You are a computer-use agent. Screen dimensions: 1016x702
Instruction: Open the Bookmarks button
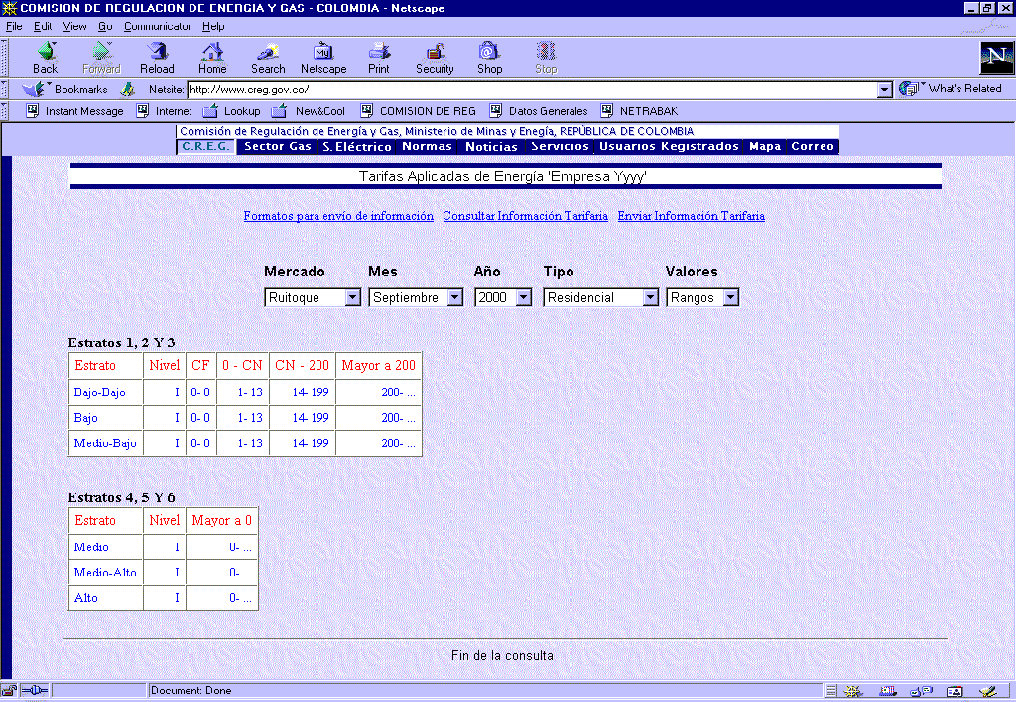[x=66, y=89]
